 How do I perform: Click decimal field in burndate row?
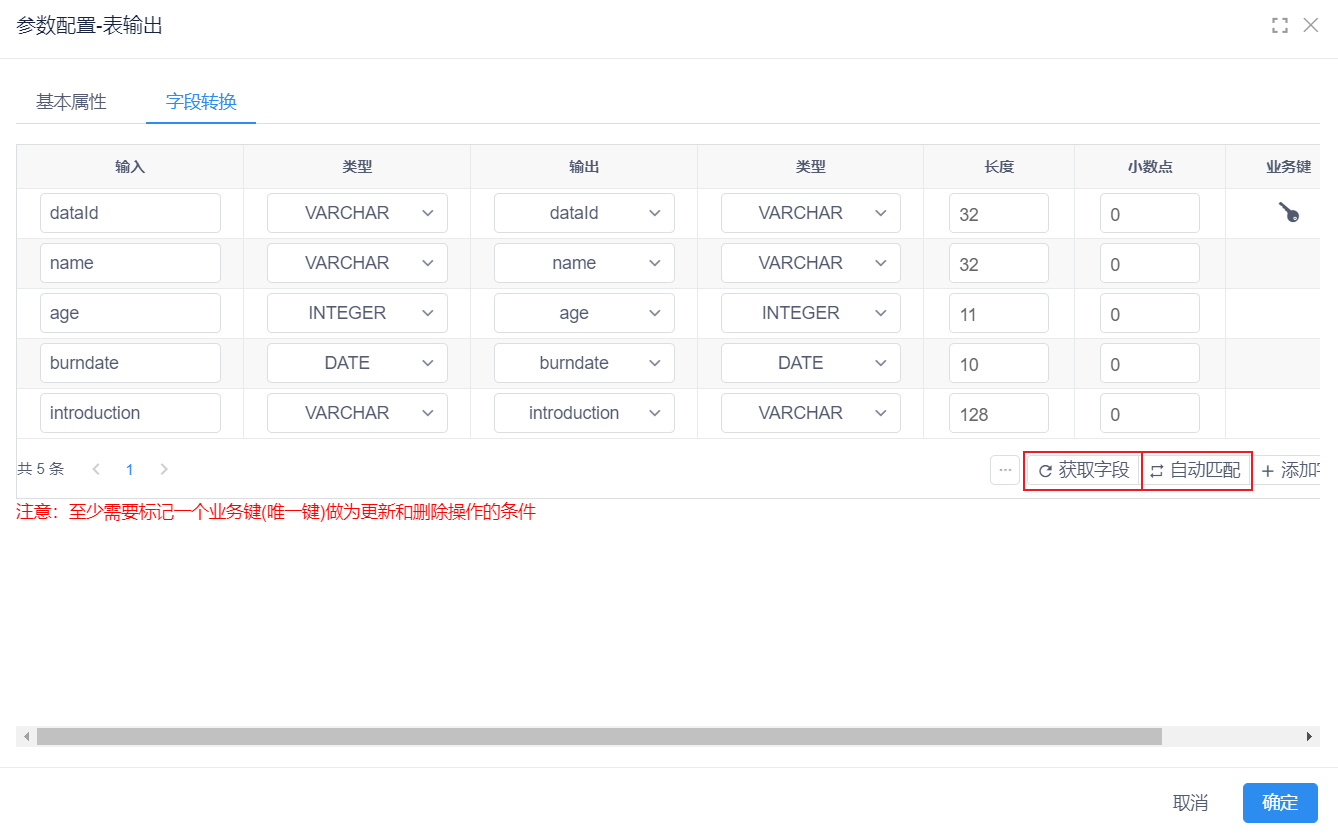coord(1150,363)
